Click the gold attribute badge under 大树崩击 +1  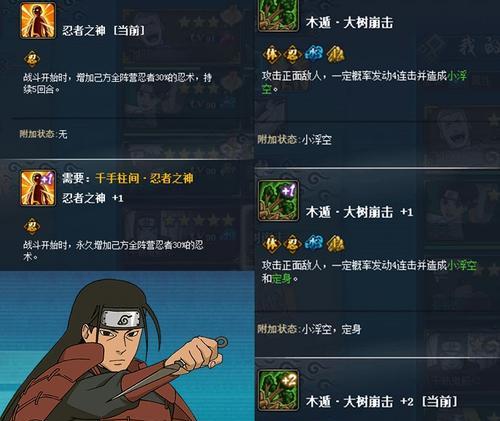335,243
